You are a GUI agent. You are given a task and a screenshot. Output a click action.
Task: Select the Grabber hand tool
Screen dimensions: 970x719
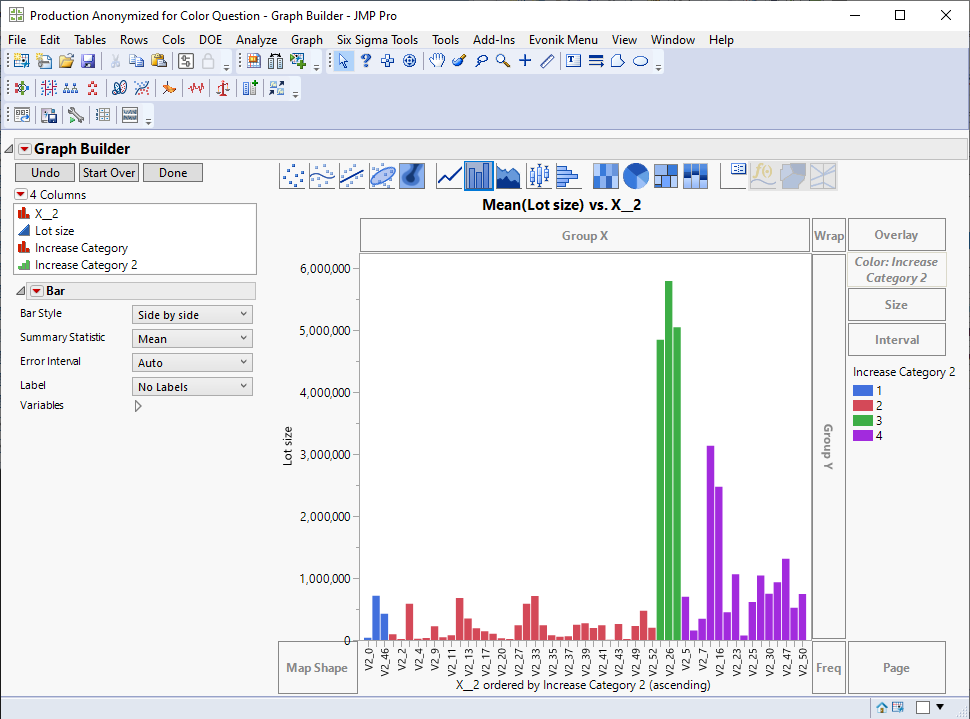(x=437, y=61)
